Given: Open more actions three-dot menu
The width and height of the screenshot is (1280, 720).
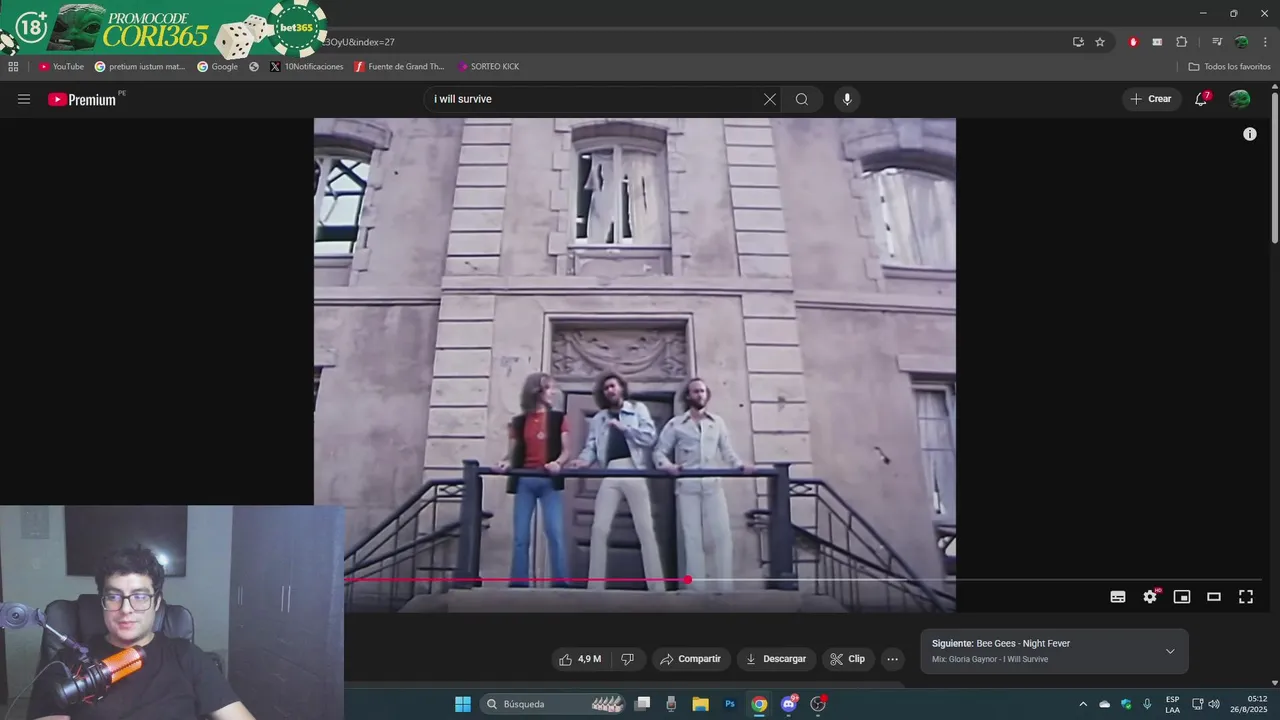Looking at the screenshot, I should click(893, 659).
